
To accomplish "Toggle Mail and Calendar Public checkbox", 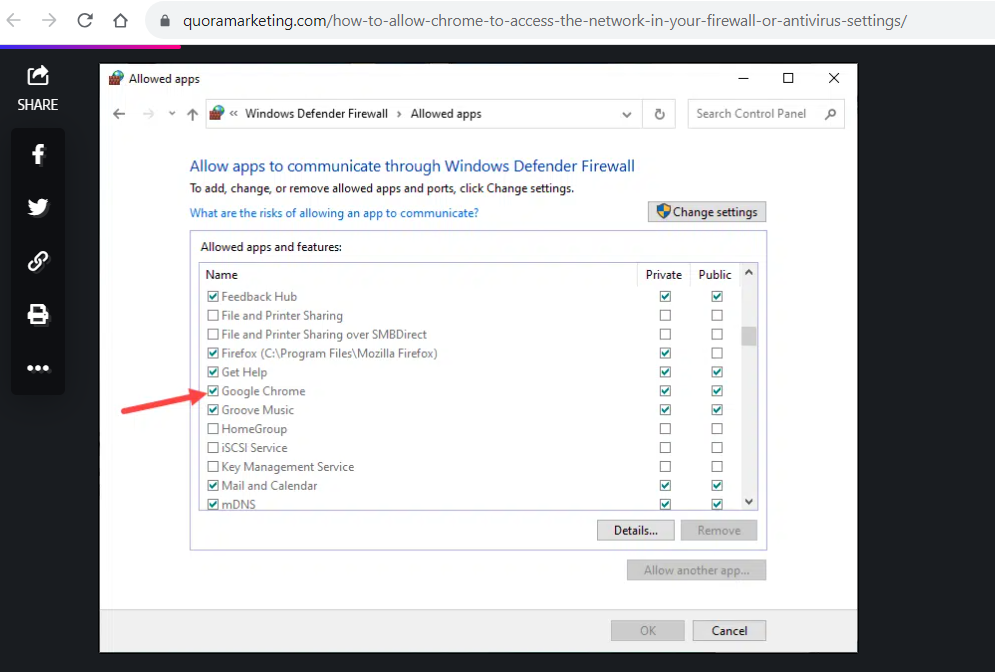I will 717,485.
